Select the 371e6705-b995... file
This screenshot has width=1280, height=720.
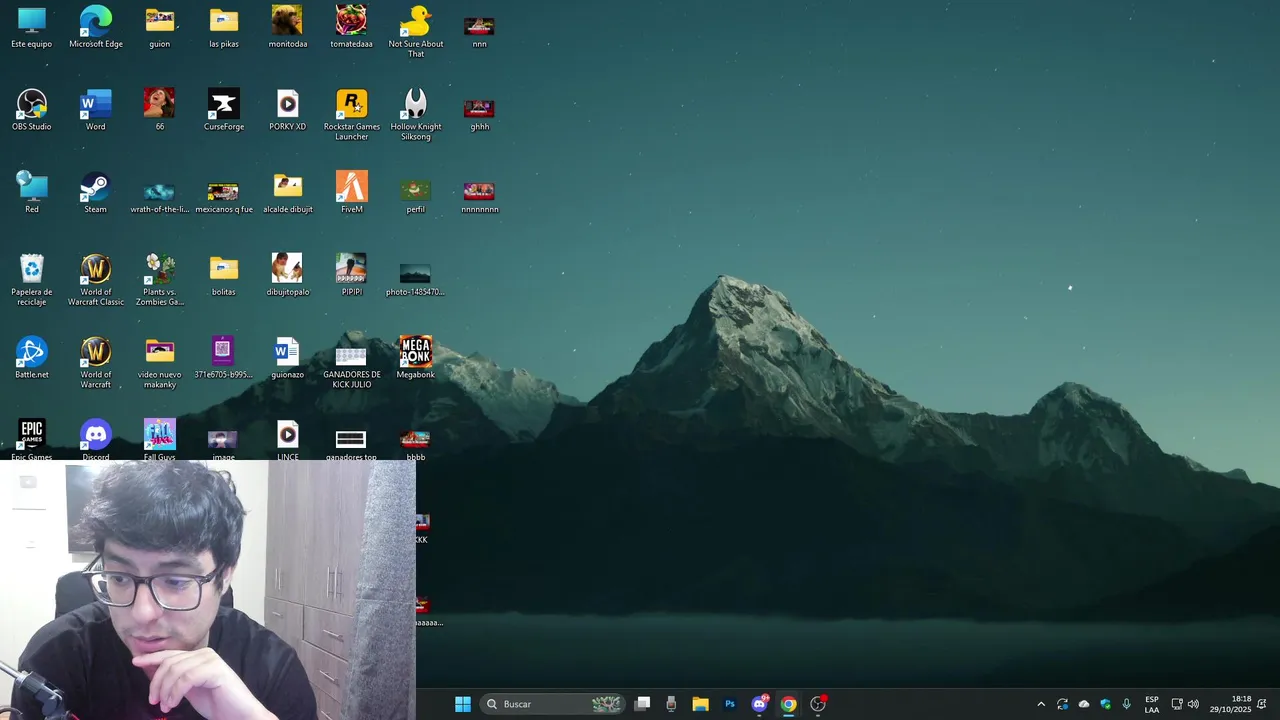point(224,358)
